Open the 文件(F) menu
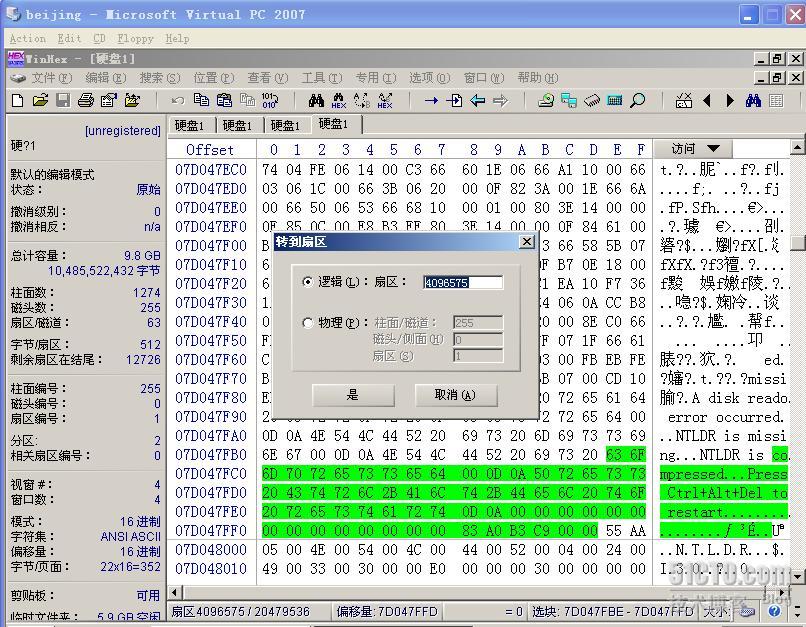 coord(51,78)
